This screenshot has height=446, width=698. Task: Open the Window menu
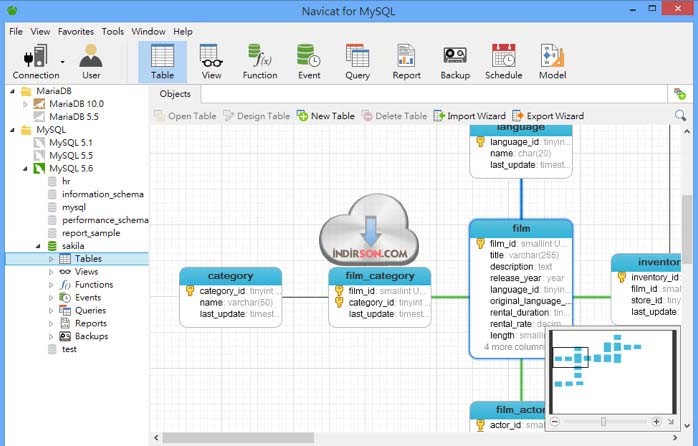148,32
